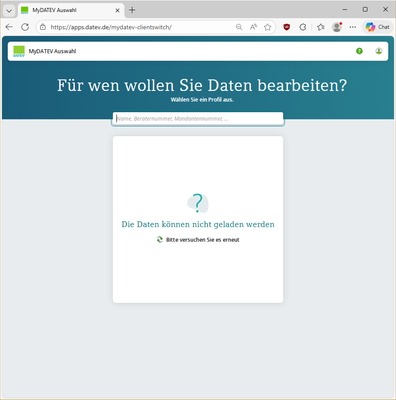This screenshot has width=396, height=400.
Task: Click the MyDATEV Auswahl header title
Action: pyautogui.click(x=52, y=51)
